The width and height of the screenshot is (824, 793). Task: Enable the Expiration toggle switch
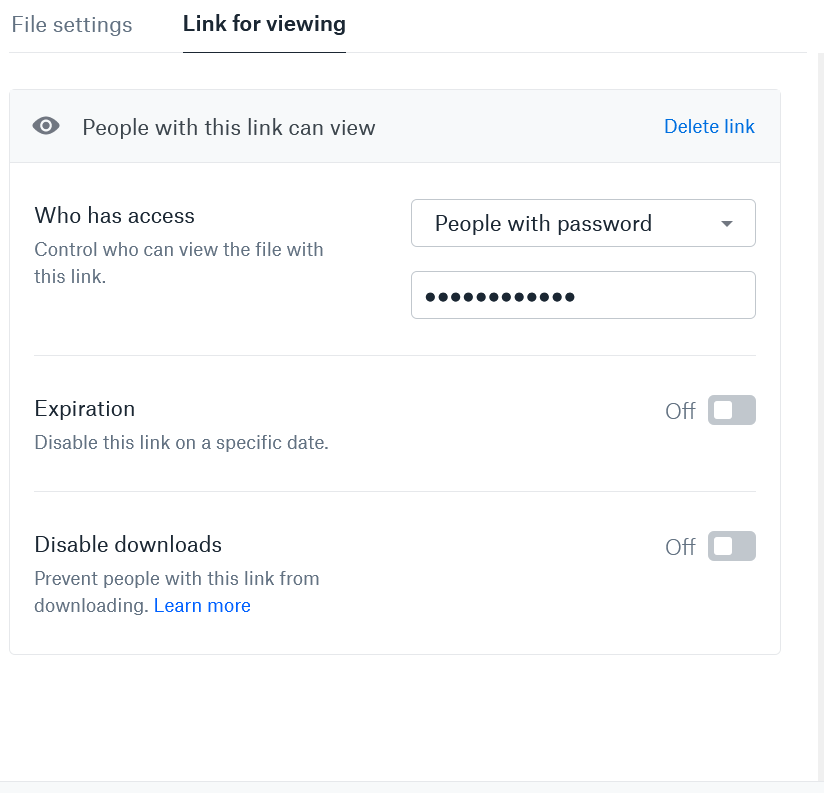731,410
